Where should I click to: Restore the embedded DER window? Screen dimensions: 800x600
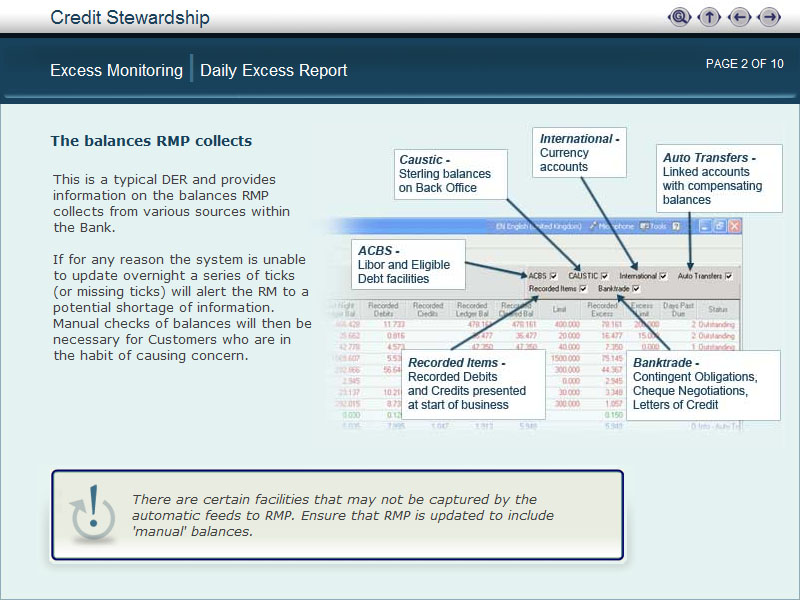[x=719, y=226]
